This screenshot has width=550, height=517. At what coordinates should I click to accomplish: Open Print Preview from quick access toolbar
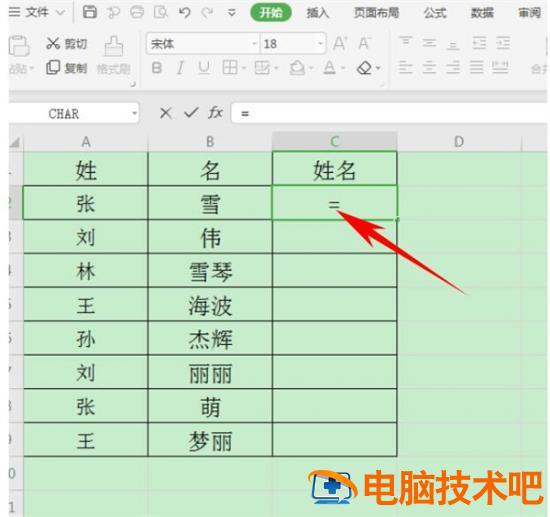pos(161,12)
